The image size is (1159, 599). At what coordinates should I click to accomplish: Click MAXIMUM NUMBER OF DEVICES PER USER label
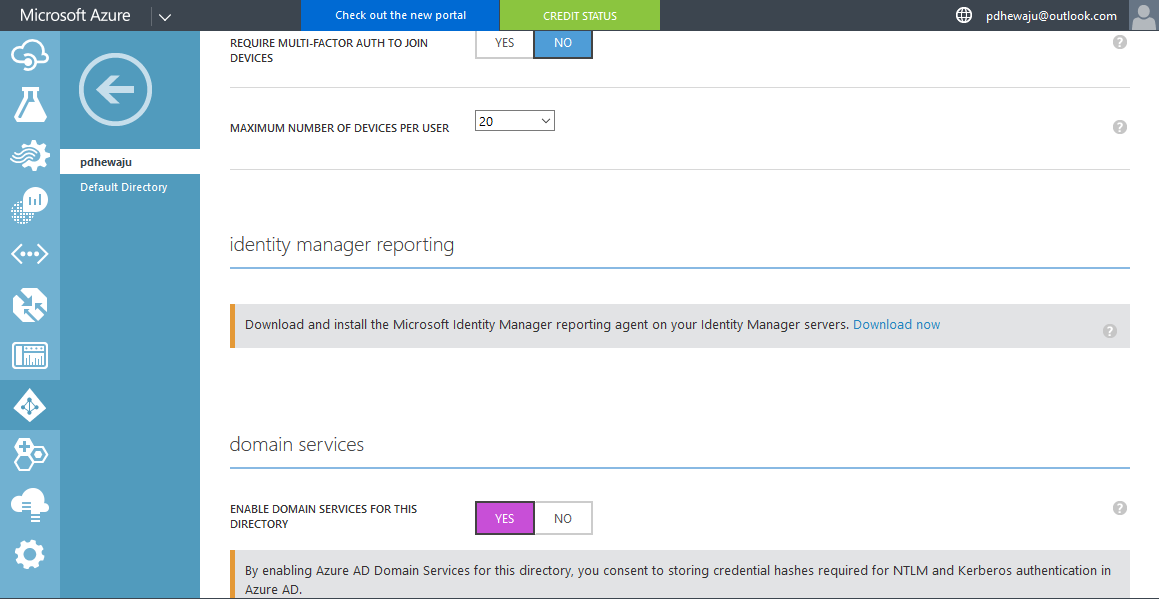[x=339, y=128]
